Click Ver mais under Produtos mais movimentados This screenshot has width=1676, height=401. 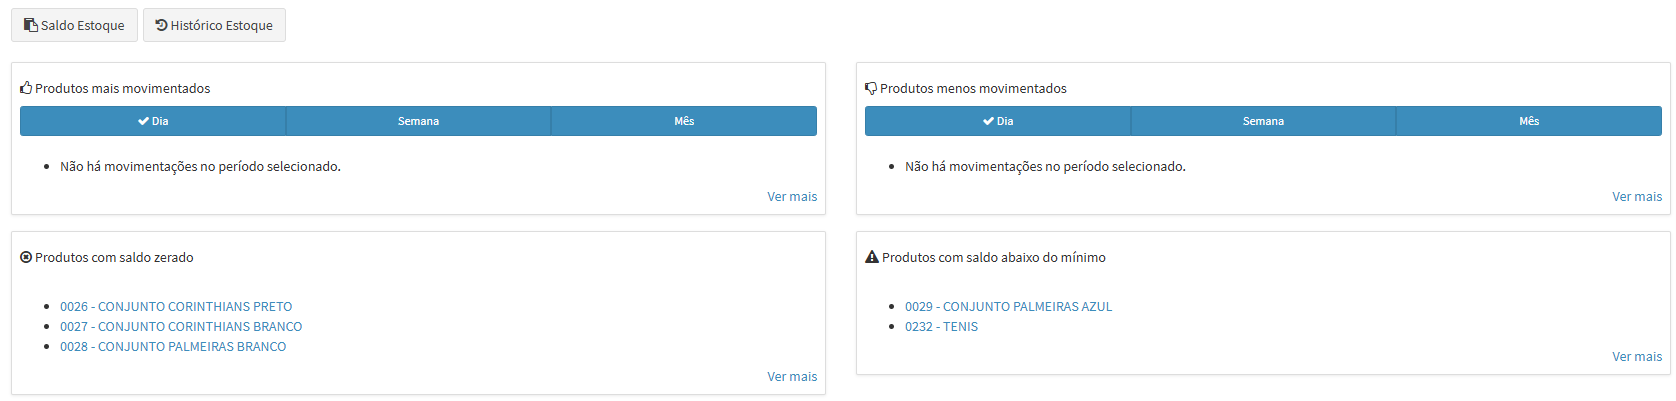(x=792, y=197)
